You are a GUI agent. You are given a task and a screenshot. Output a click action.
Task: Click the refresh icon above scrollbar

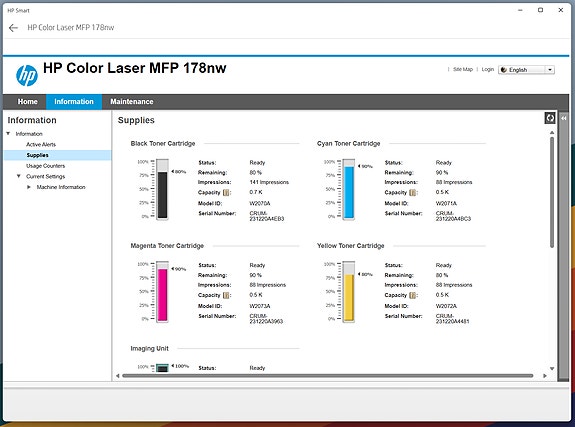[x=550, y=118]
